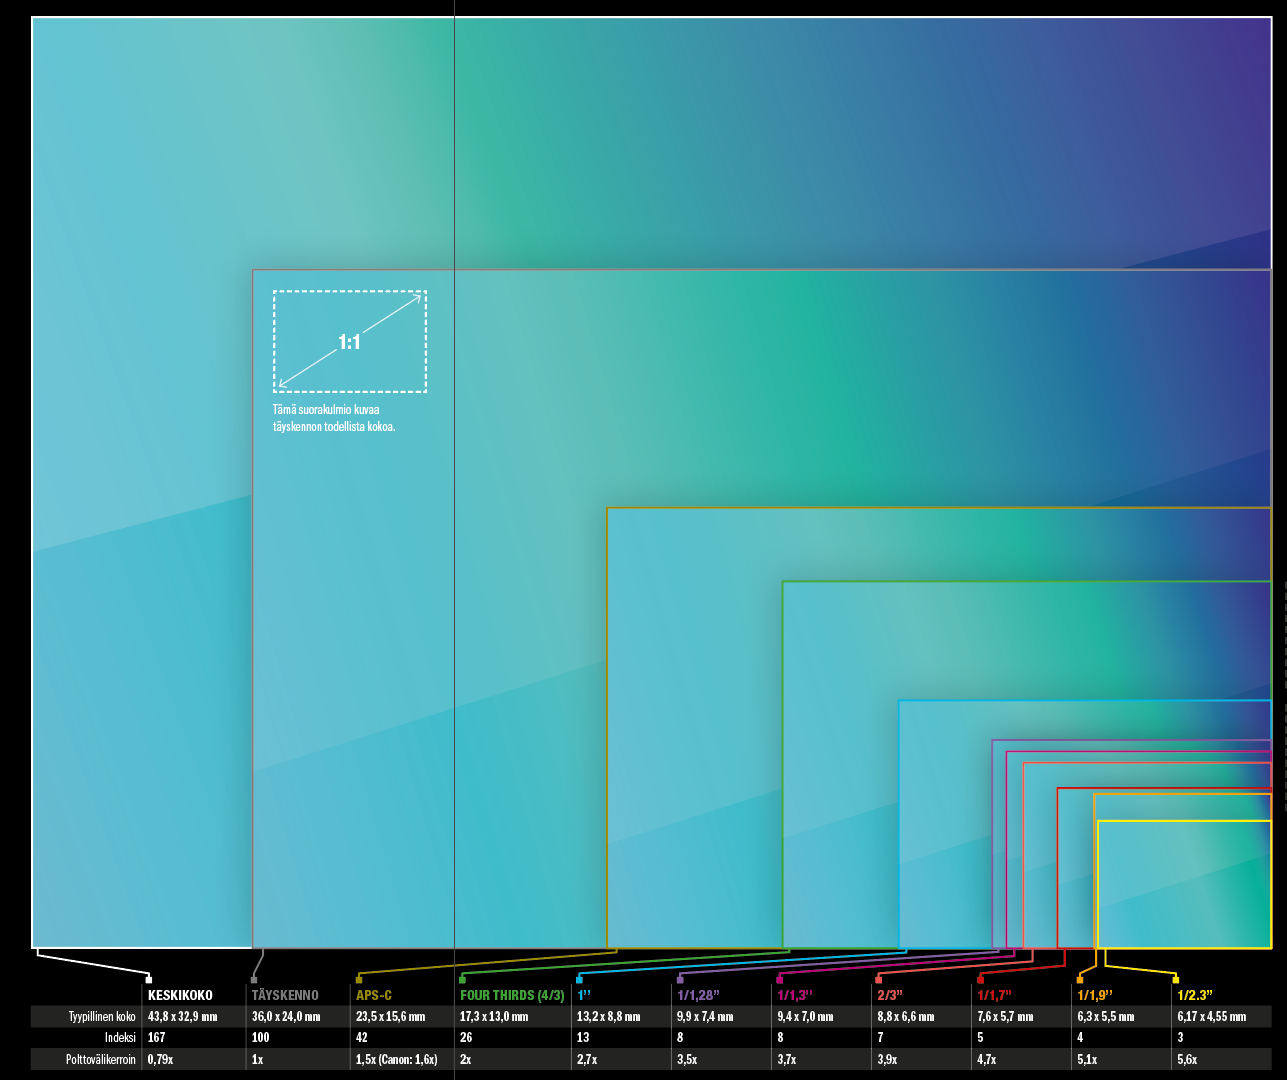Click the caption text below the 1:1 rectangle
Screen dimensions: 1287x1080
[334, 418]
